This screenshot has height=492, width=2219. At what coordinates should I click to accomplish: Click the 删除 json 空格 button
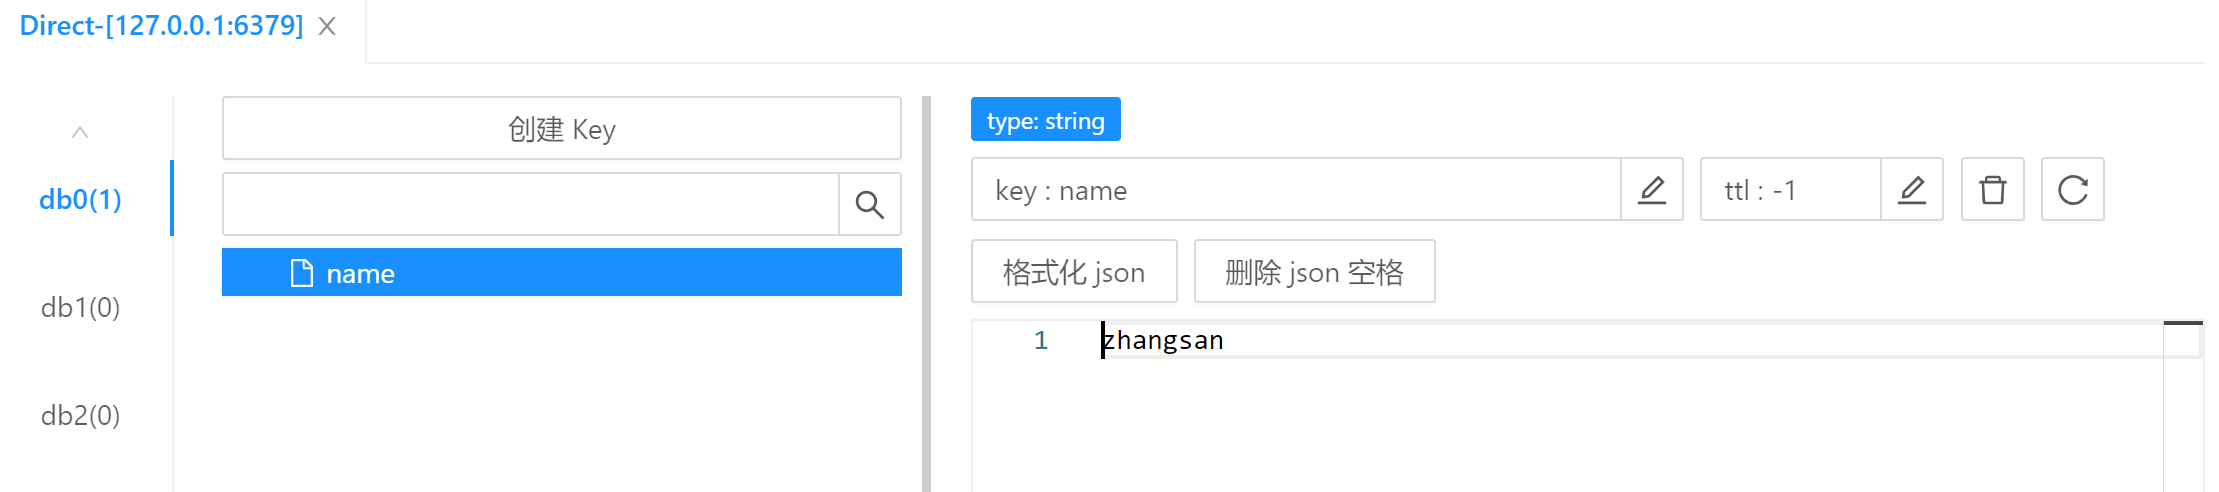1314,272
